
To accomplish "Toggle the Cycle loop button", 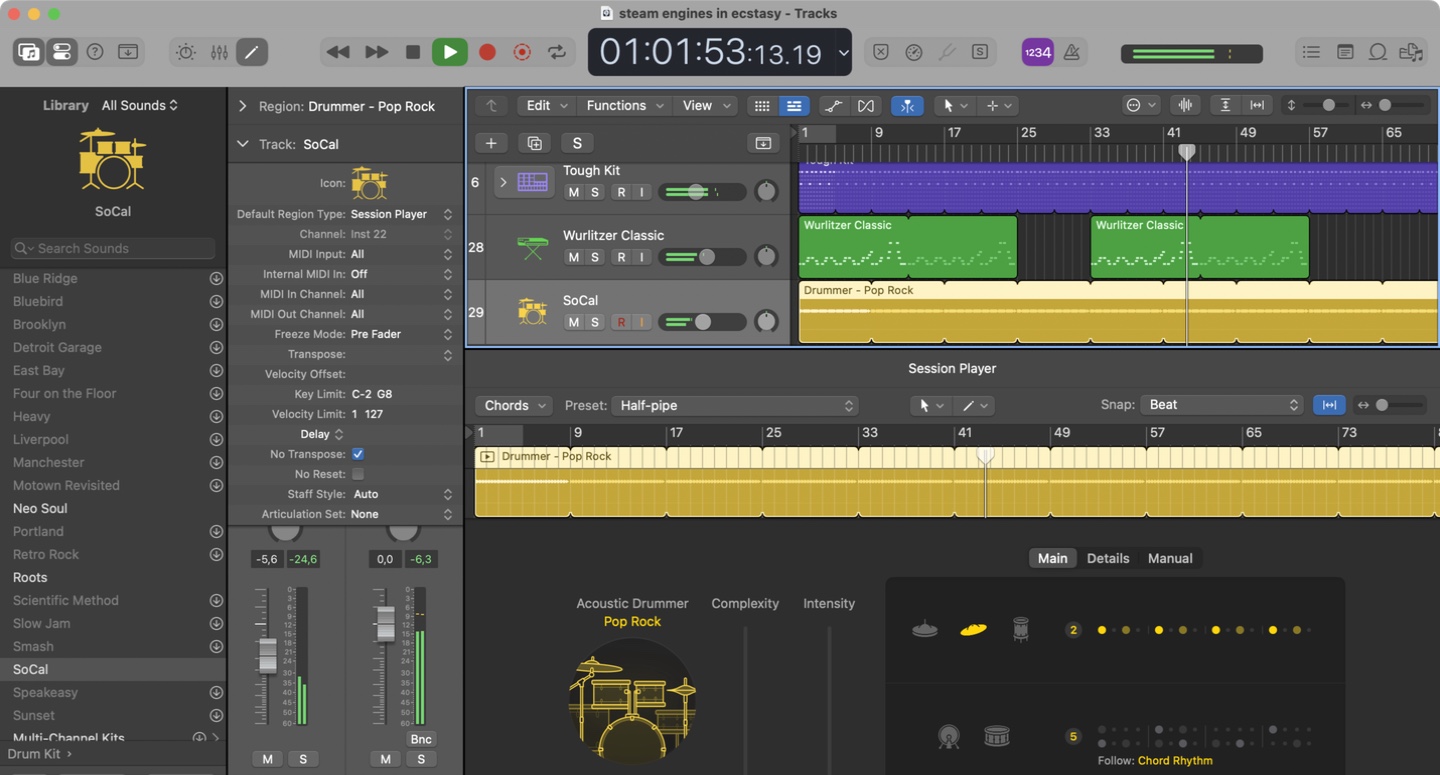I will (557, 52).
